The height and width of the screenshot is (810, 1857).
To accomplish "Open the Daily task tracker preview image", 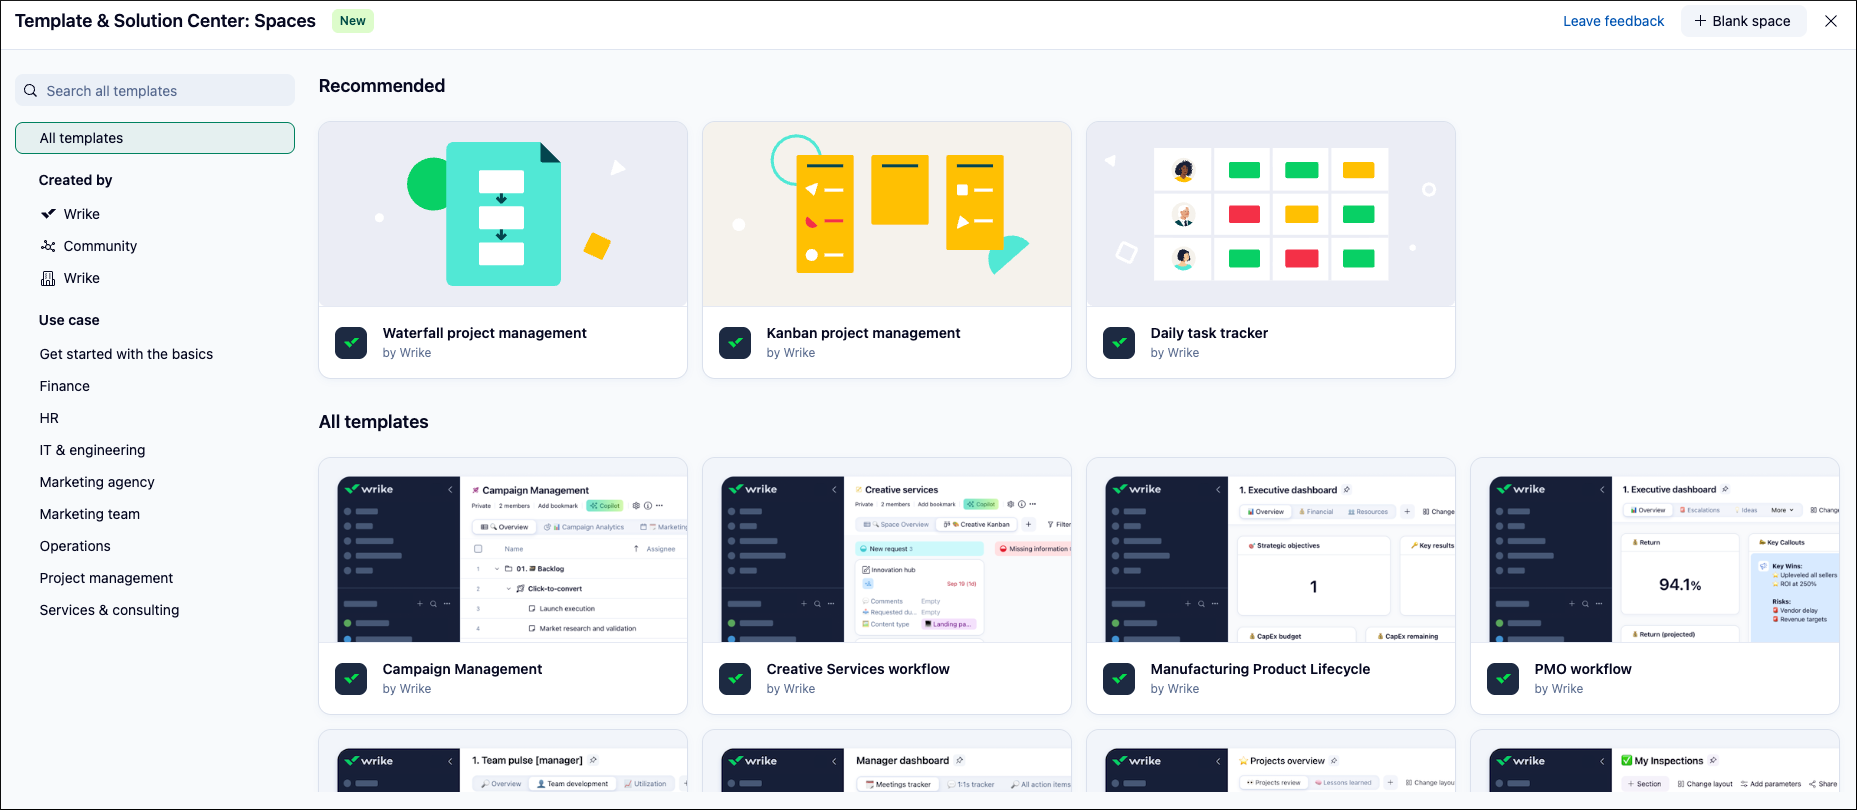I will tap(1271, 214).
